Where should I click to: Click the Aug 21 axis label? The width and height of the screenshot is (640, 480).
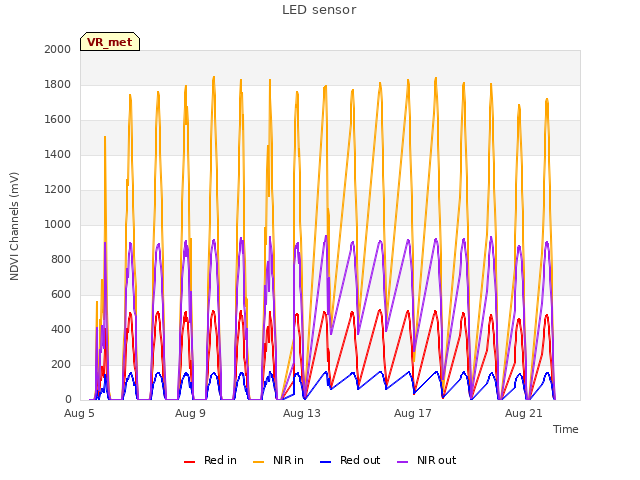click(524, 413)
